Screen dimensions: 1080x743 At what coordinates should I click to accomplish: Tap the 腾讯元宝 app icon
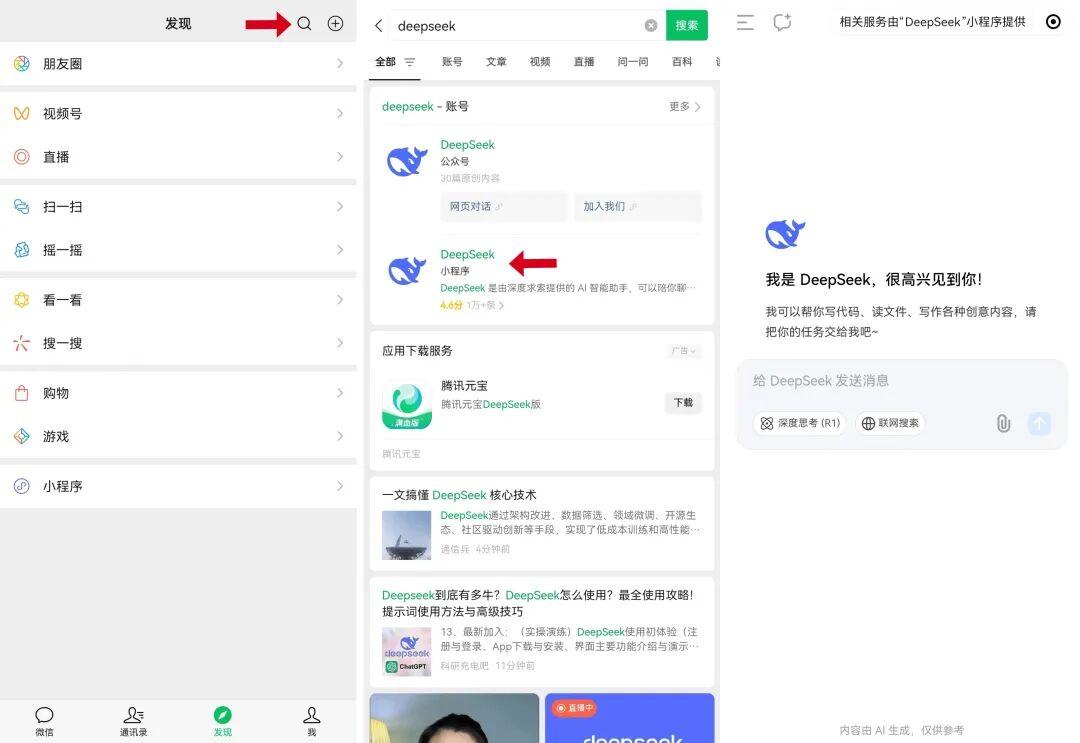(x=406, y=404)
